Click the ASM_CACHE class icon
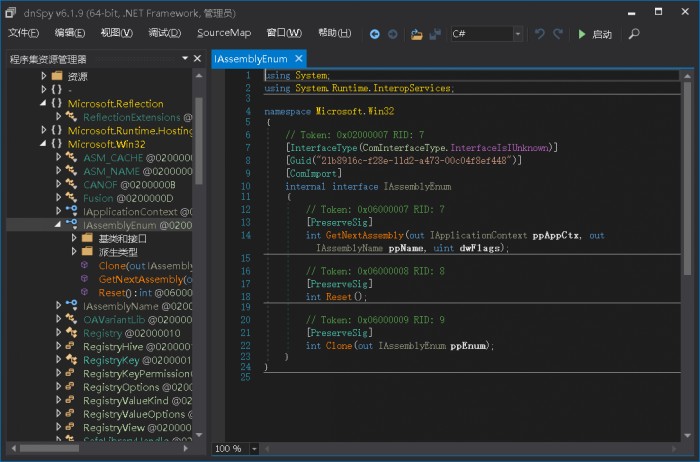This screenshot has width=700, height=462. 71,157
